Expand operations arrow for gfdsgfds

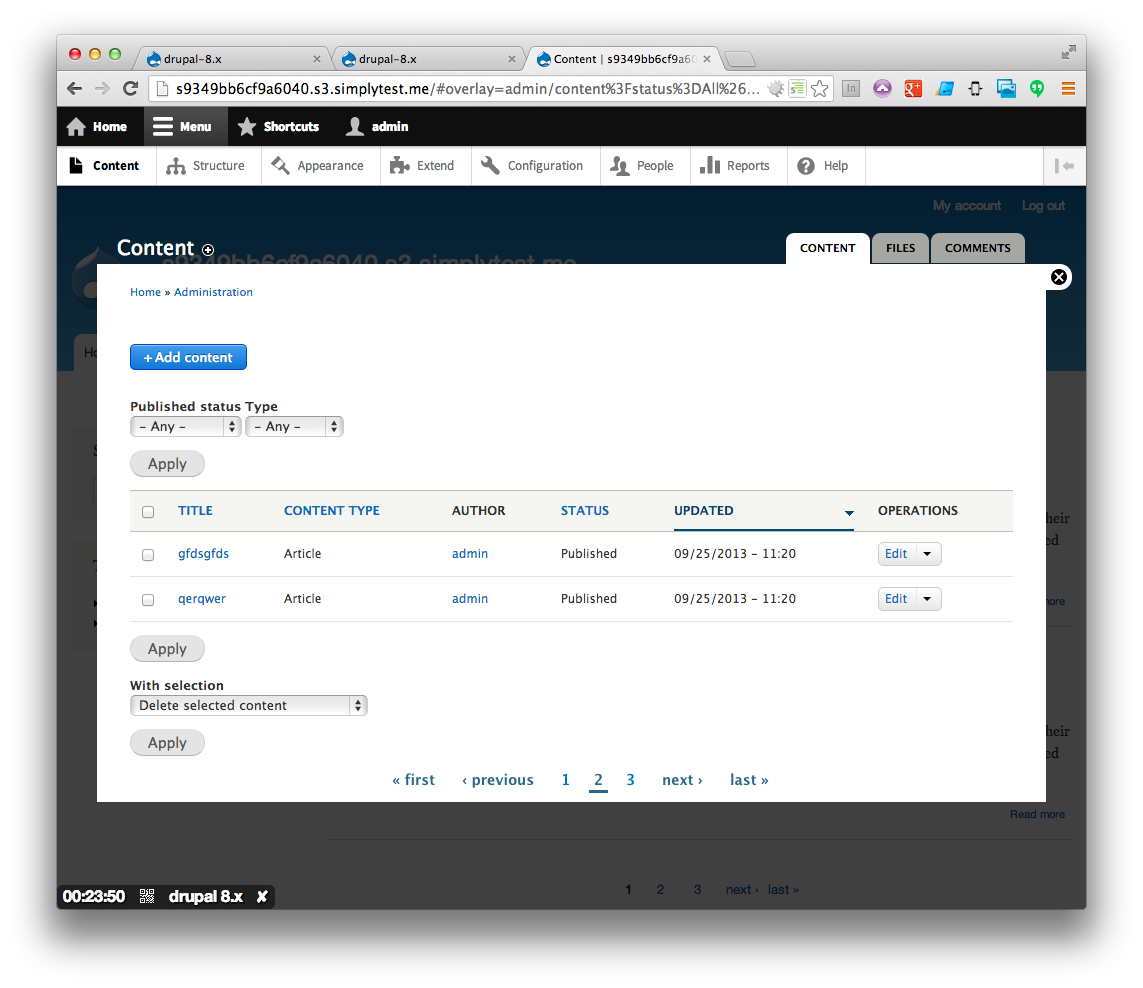point(928,554)
